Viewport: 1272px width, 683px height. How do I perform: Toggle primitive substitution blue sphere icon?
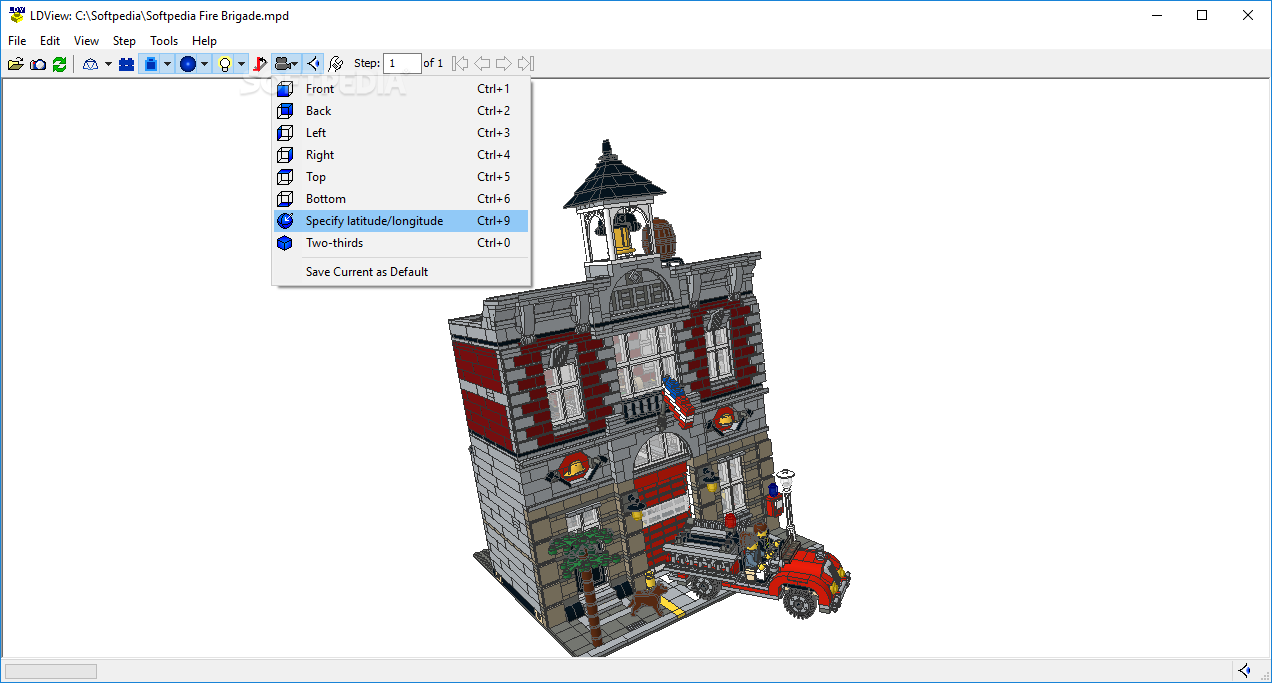click(187, 64)
